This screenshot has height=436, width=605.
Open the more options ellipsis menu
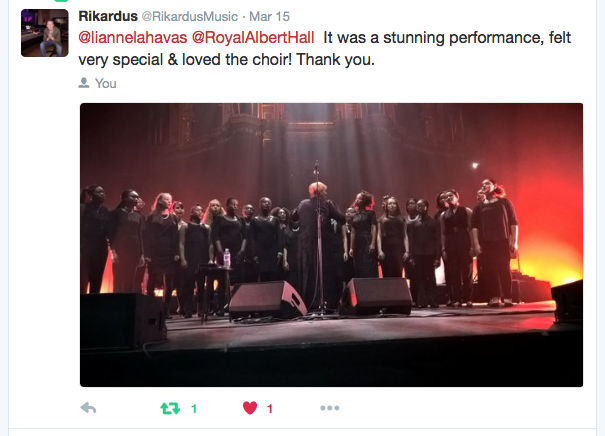coord(330,408)
